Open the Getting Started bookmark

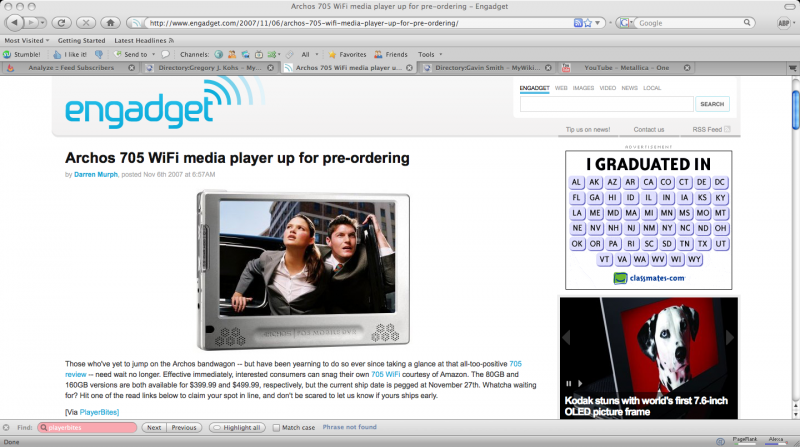(81, 40)
